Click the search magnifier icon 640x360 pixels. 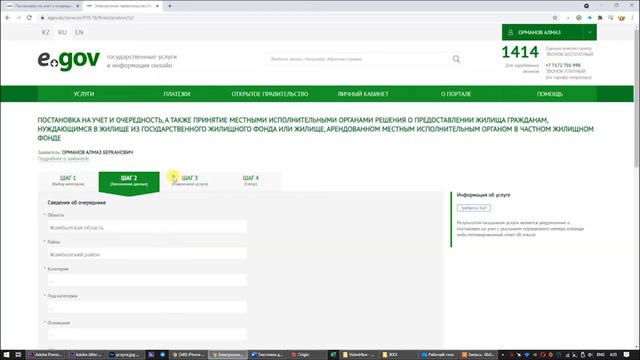[456, 59]
